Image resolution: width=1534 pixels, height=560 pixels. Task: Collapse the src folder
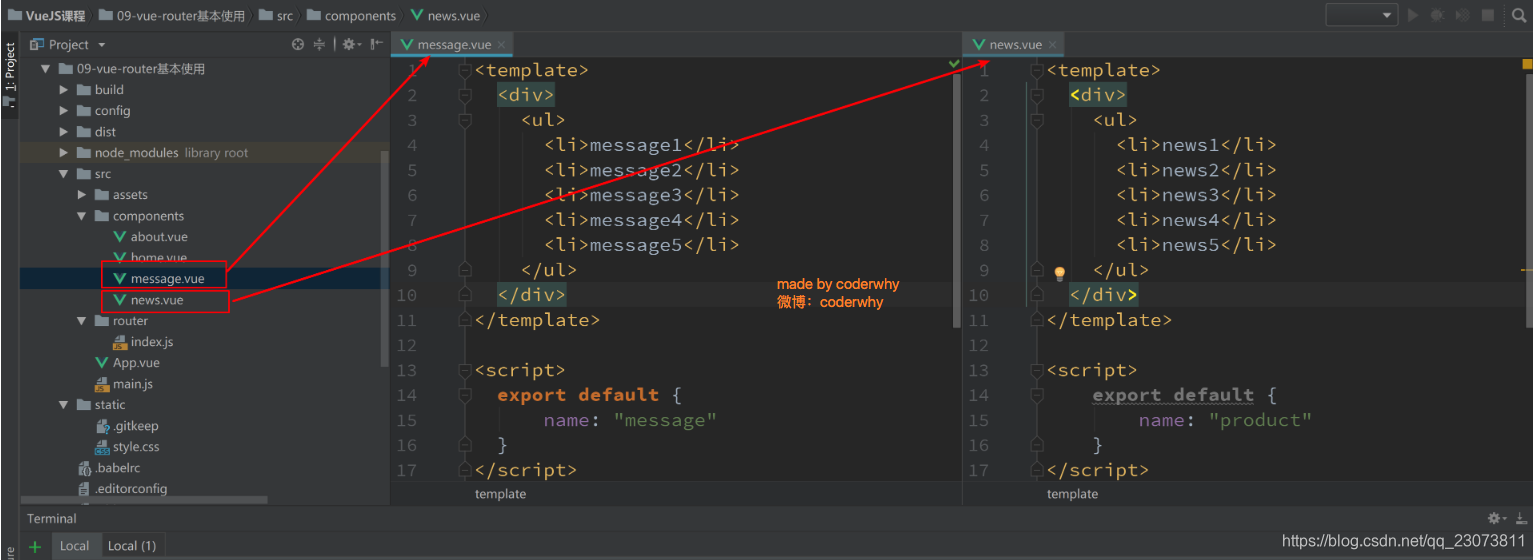point(64,174)
